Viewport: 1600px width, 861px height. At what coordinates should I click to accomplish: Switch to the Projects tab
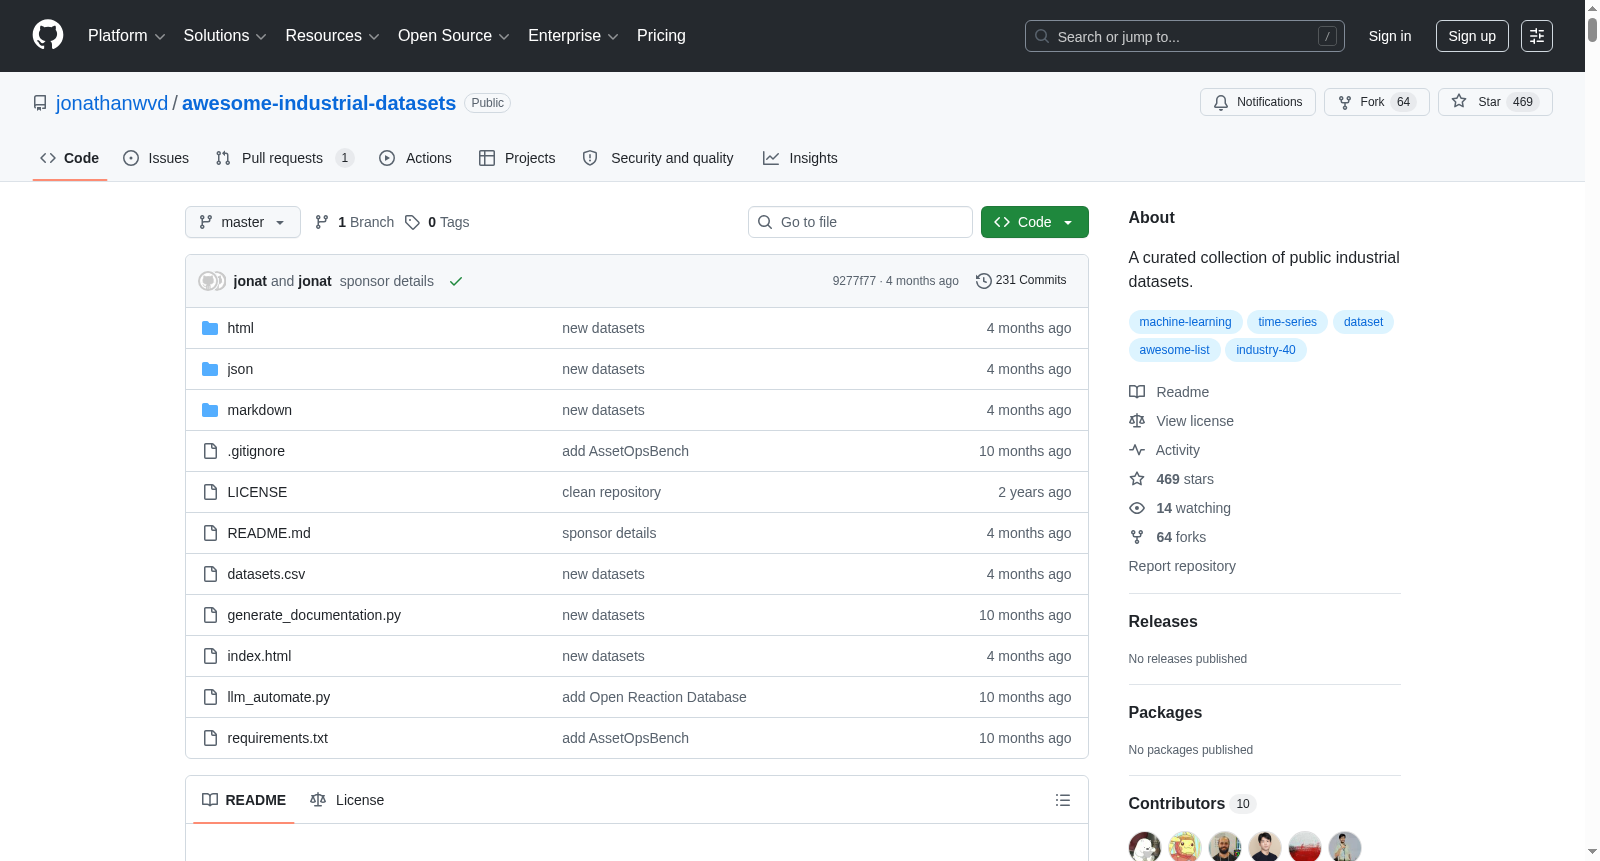tap(517, 158)
